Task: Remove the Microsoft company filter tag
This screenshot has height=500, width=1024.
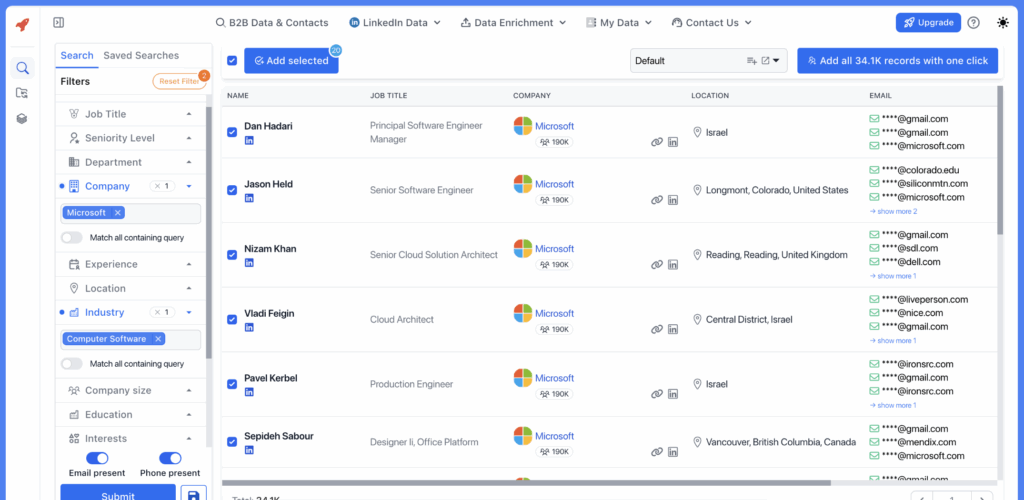Action: (x=118, y=213)
